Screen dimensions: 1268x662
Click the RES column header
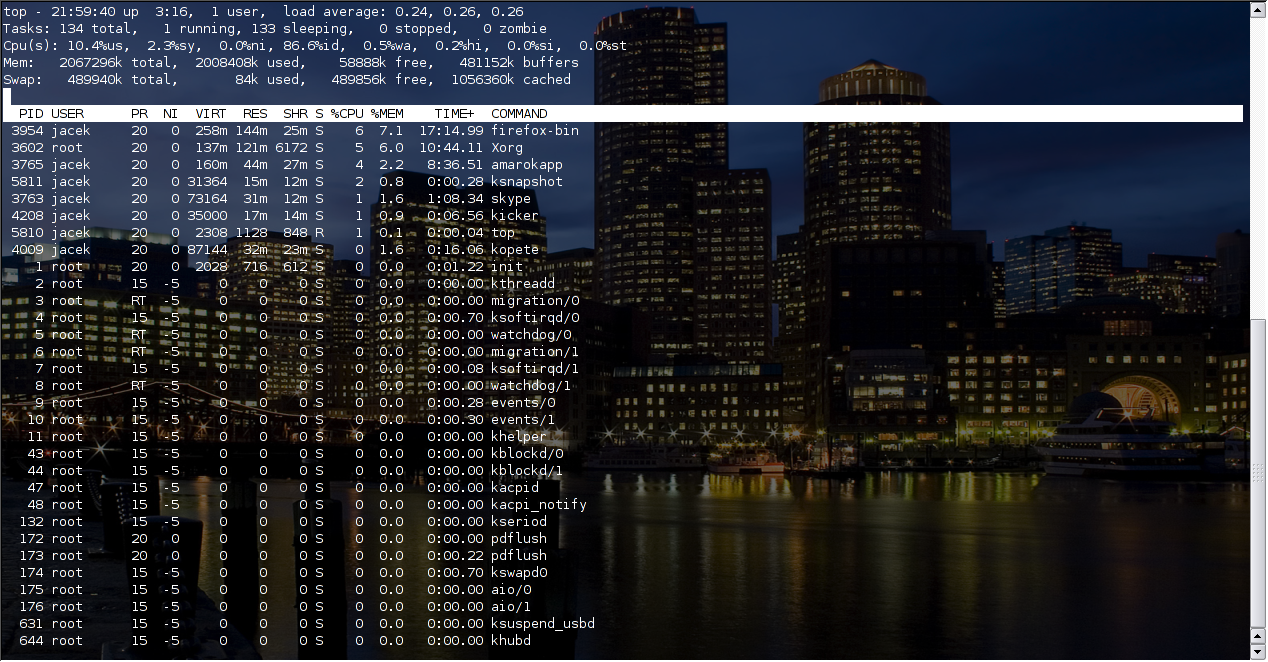(x=255, y=114)
